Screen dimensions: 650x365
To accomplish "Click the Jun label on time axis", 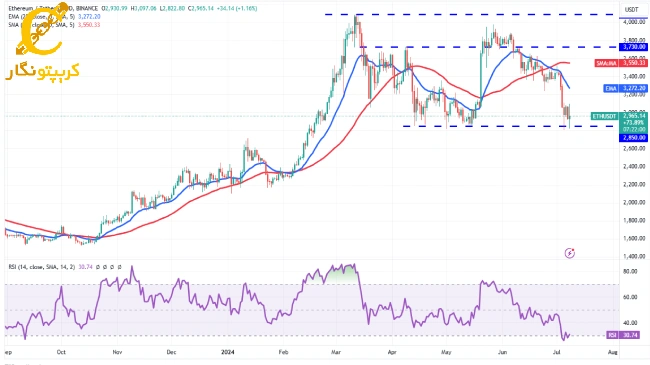I will click(x=502, y=352).
